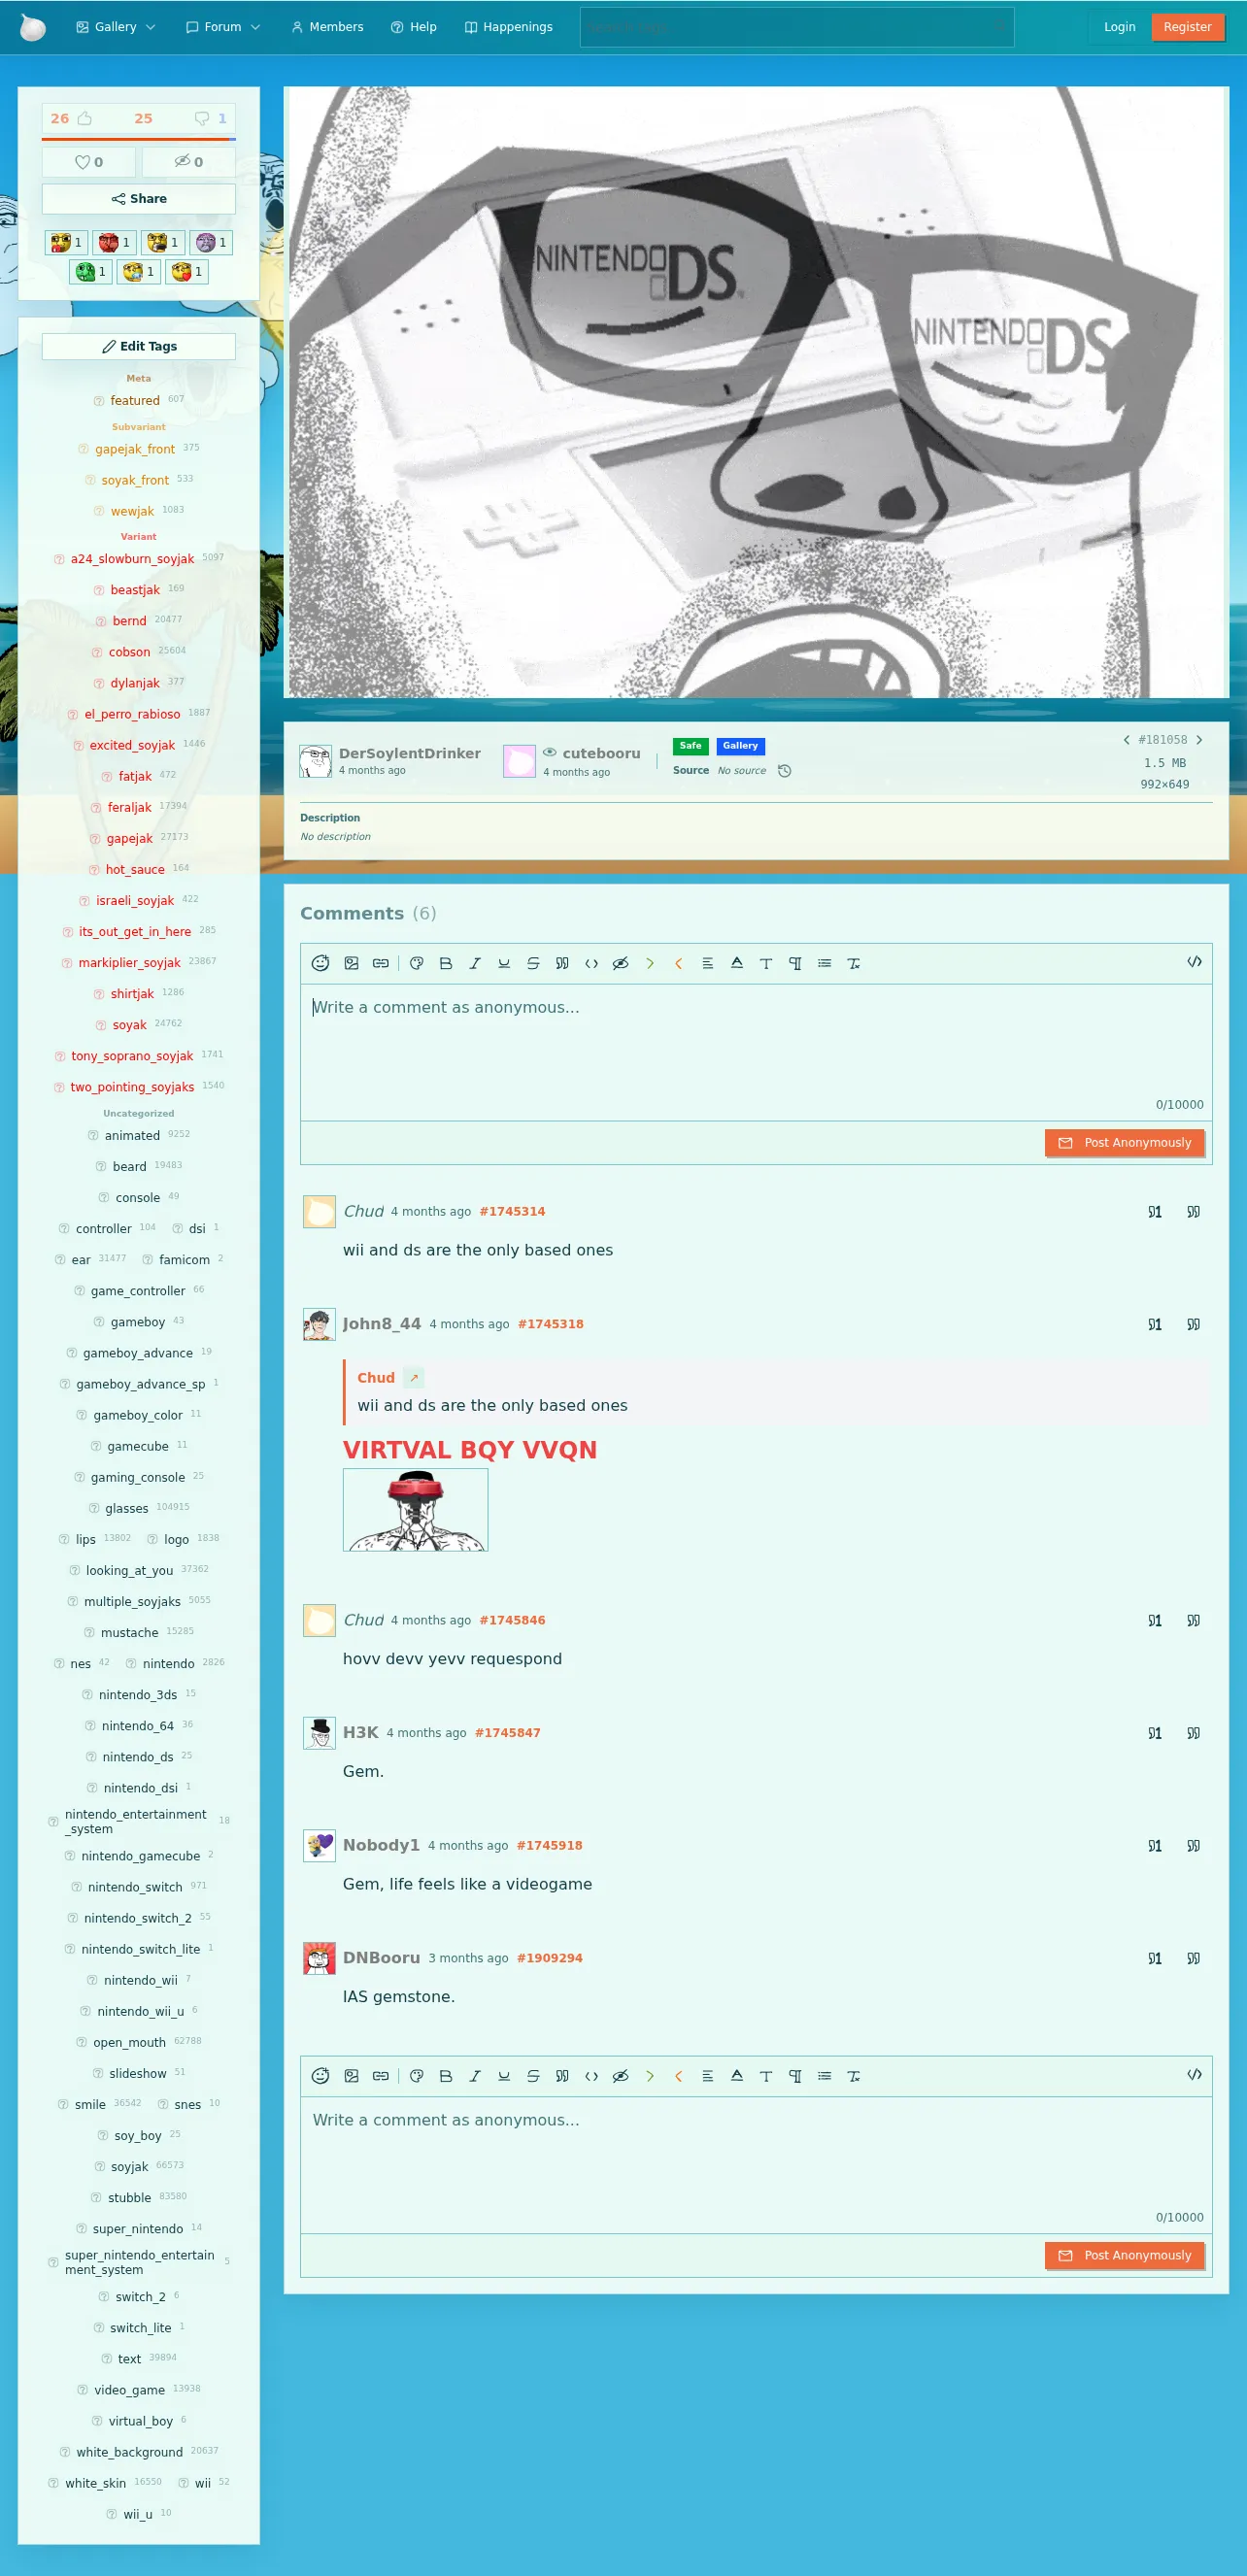This screenshot has height=2576, width=1247.
Task: Insert inline code in the upper comment editor
Action: 591,963
